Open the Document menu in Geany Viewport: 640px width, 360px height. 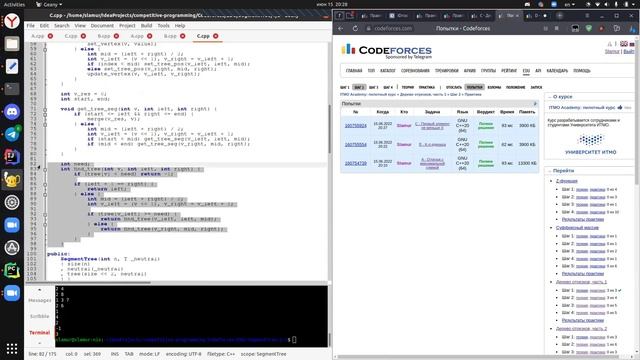(102, 25)
